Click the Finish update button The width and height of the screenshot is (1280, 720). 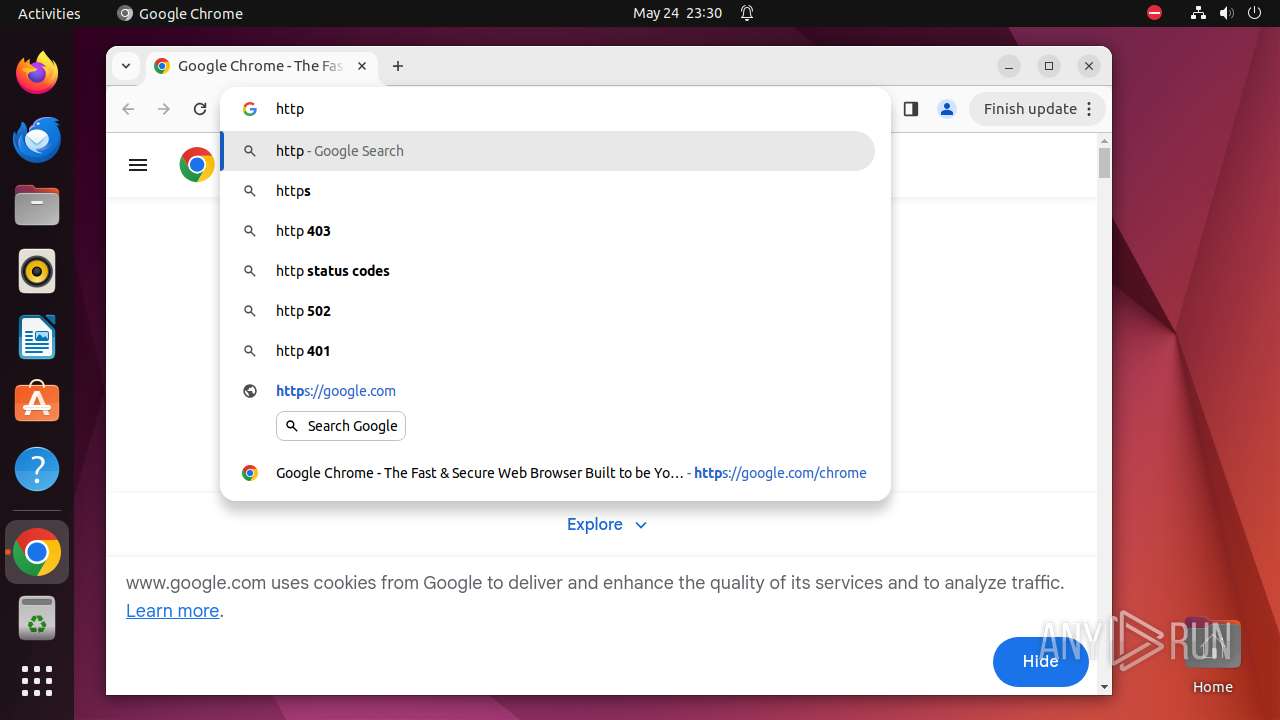(x=1037, y=109)
